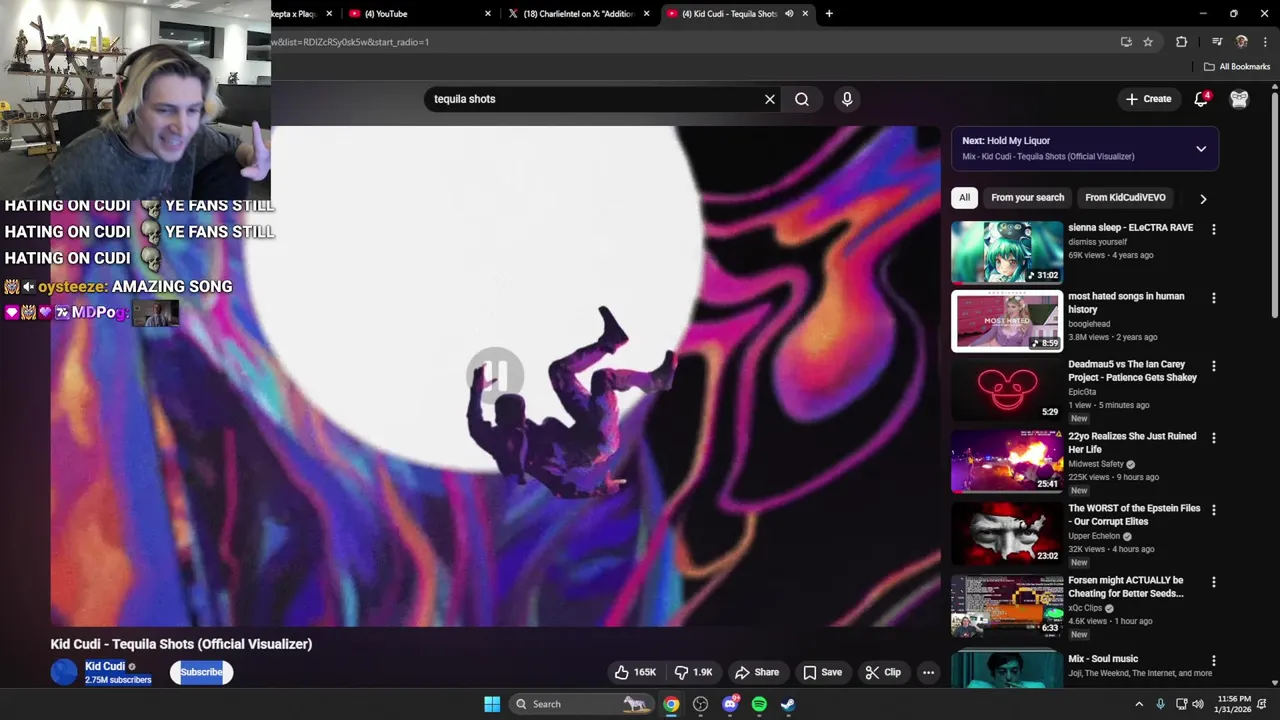Open more actions ellipsis under video
The image size is (1280, 720).
(928, 672)
